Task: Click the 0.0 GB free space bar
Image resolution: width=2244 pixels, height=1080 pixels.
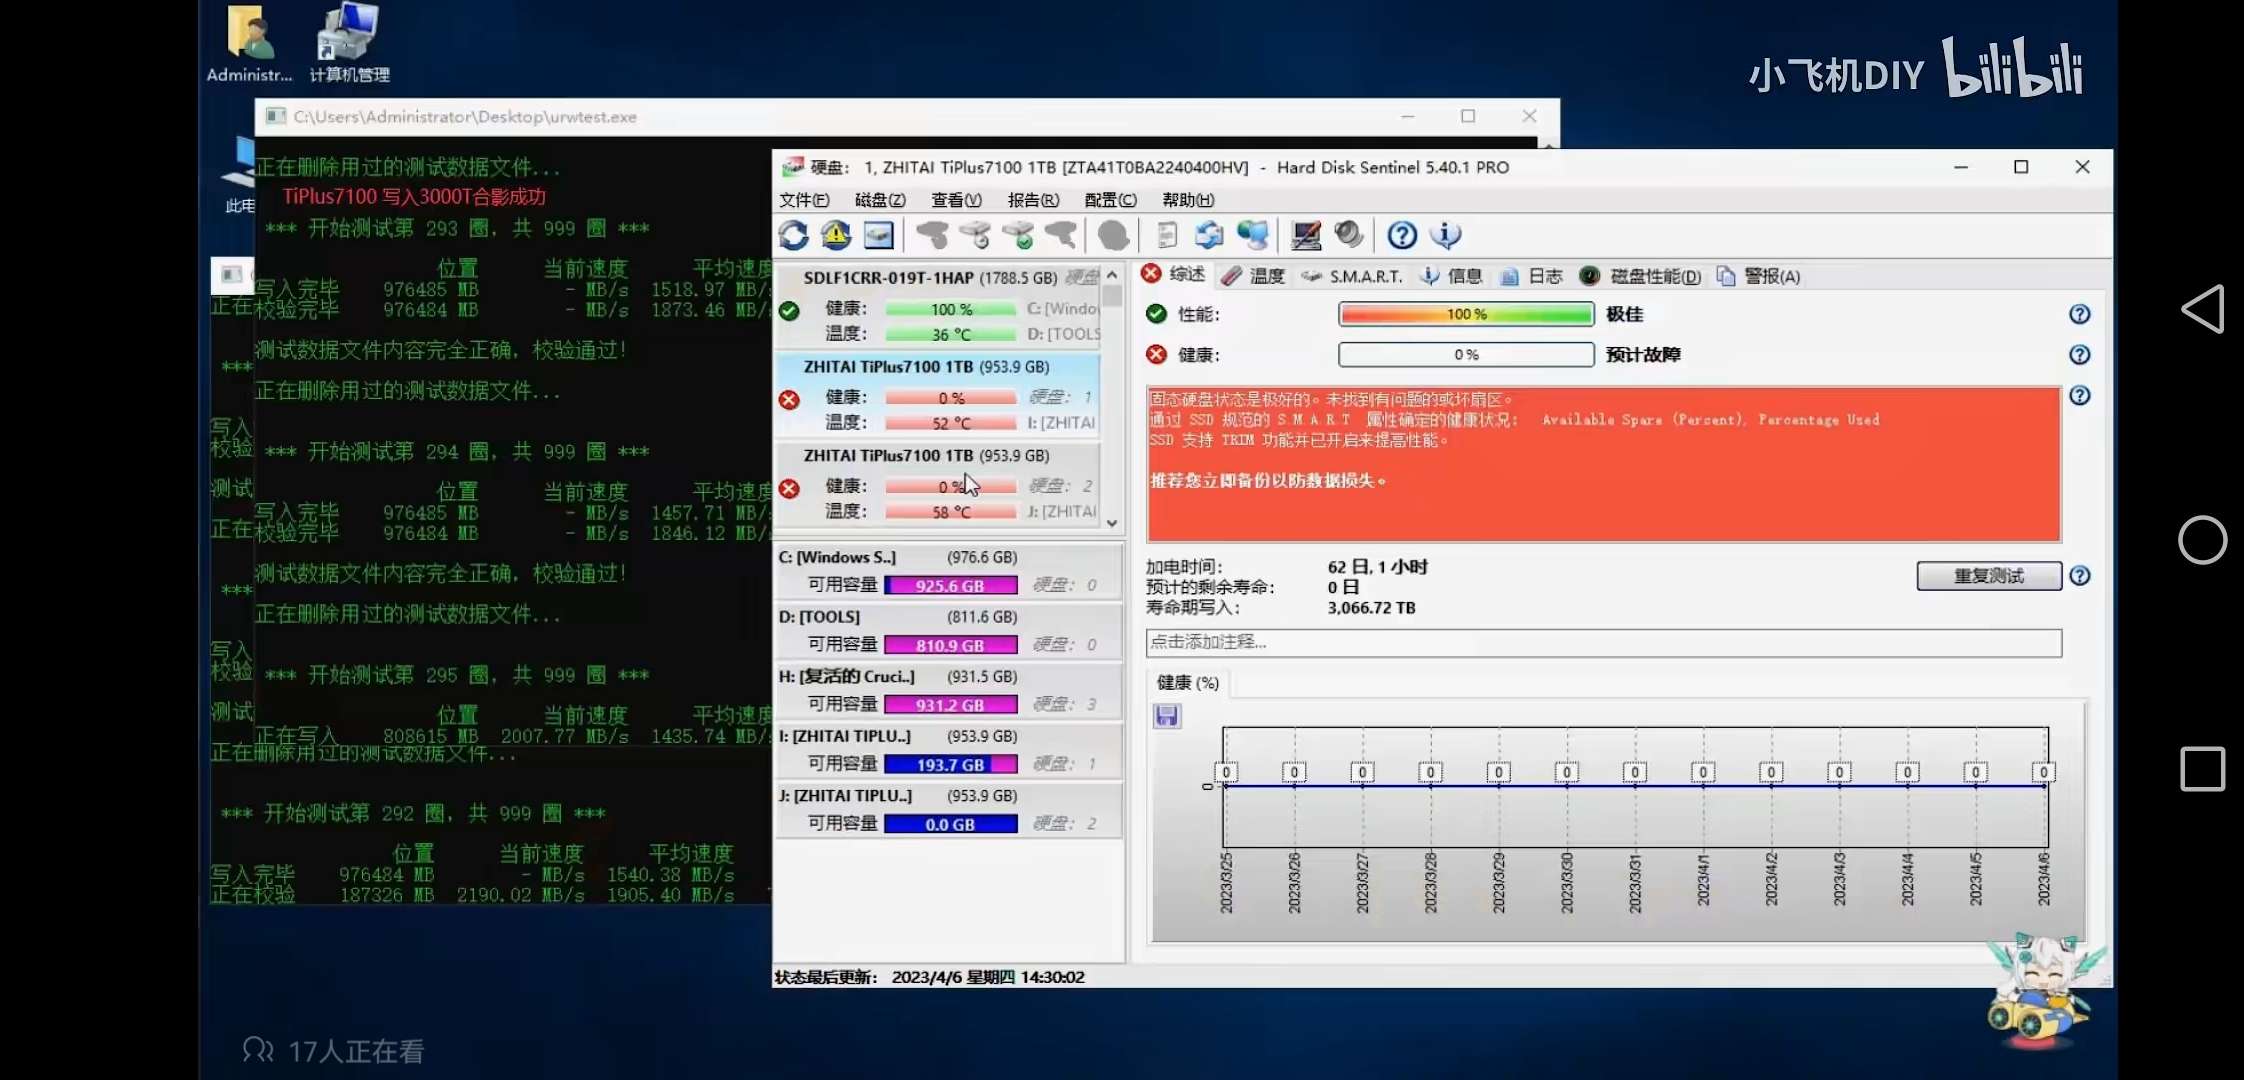Action: (951, 825)
